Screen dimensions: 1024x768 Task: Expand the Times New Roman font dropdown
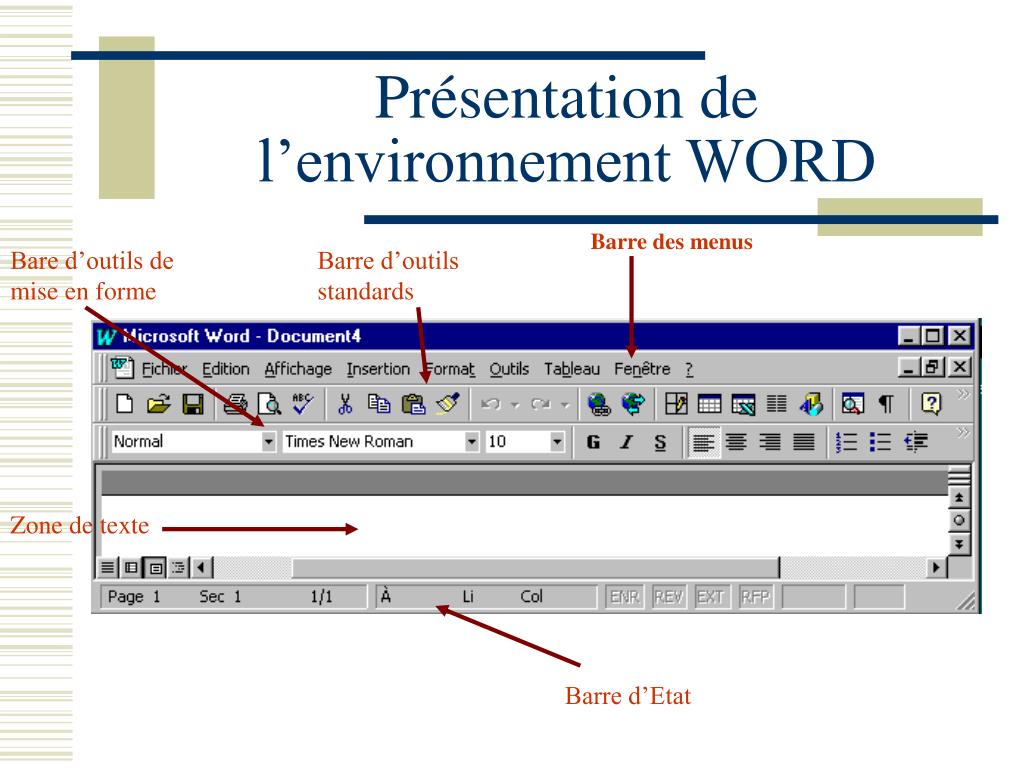[472, 442]
